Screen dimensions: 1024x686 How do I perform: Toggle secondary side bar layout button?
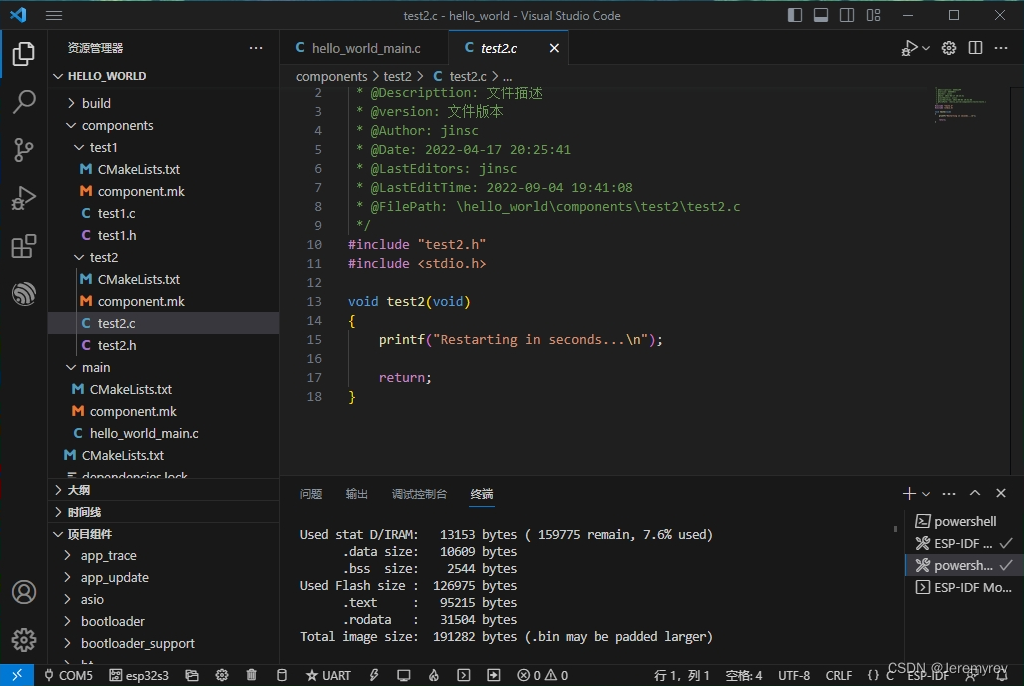[x=847, y=15]
